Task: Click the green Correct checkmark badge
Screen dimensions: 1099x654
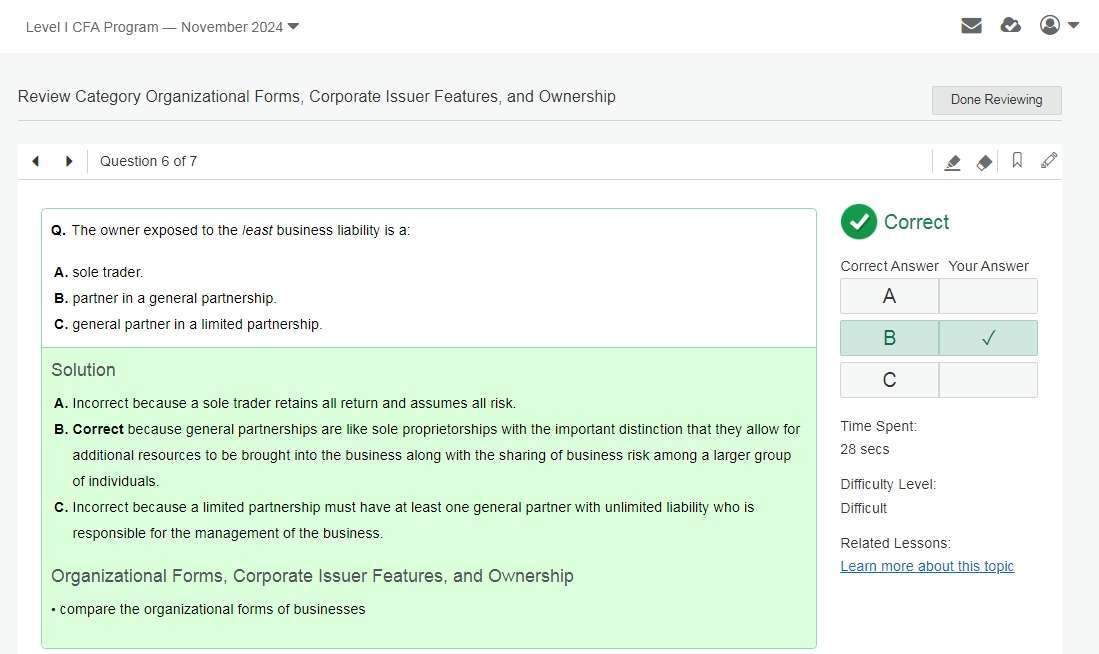Action: (858, 222)
